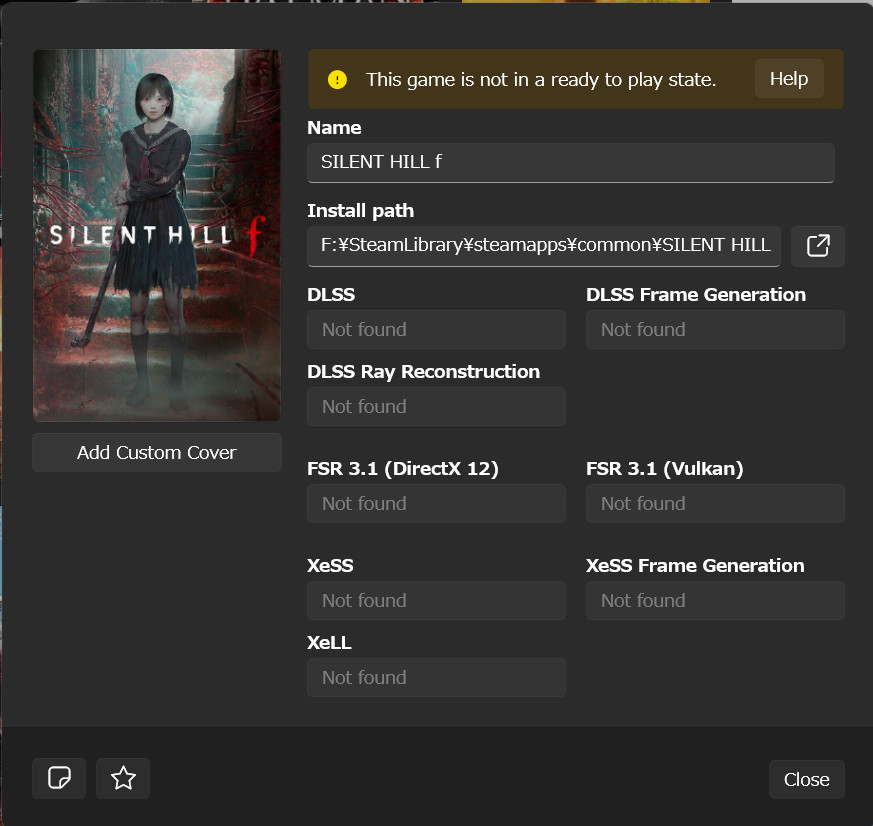Viewport: 873px width, 826px height.
Task: Click the 'This game is not in a ready to play state.' text
Action: coord(541,80)
